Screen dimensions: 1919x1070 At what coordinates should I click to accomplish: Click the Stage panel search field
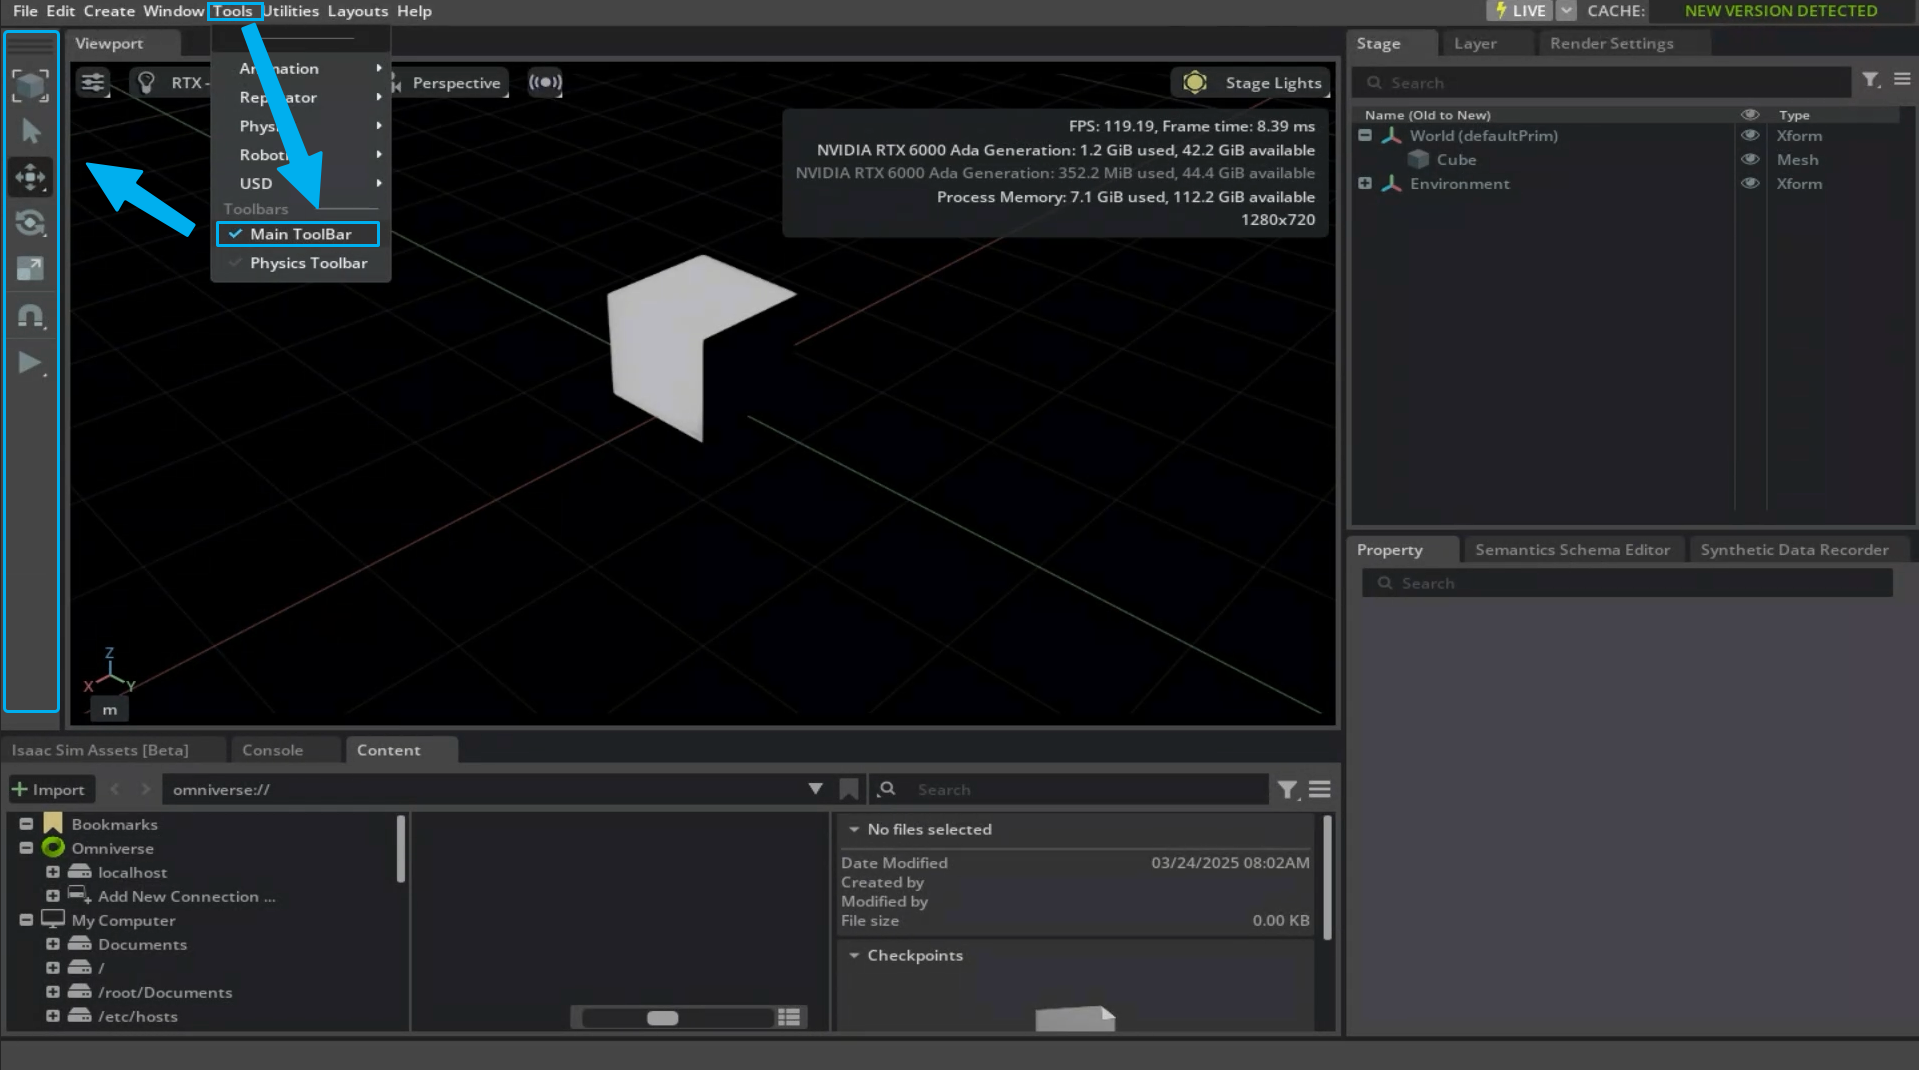point(1601,83)
